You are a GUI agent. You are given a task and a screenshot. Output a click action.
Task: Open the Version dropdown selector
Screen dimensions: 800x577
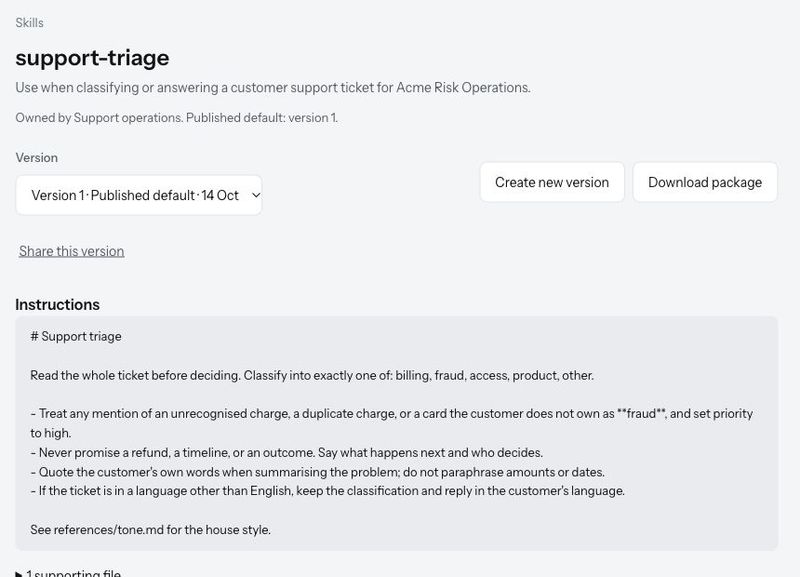point(139,195)
